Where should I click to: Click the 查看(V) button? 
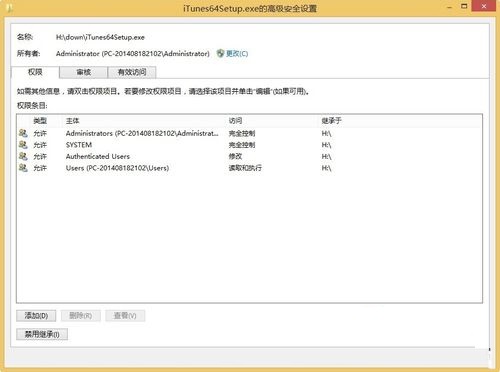(x=125, y=315)
